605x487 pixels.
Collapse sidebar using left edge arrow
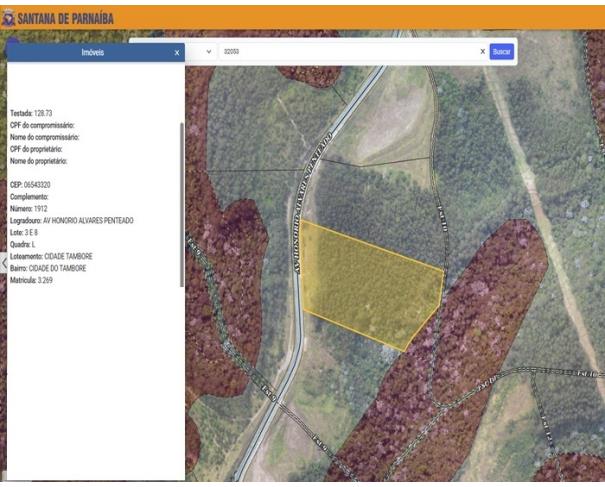(x=3, y=264)
